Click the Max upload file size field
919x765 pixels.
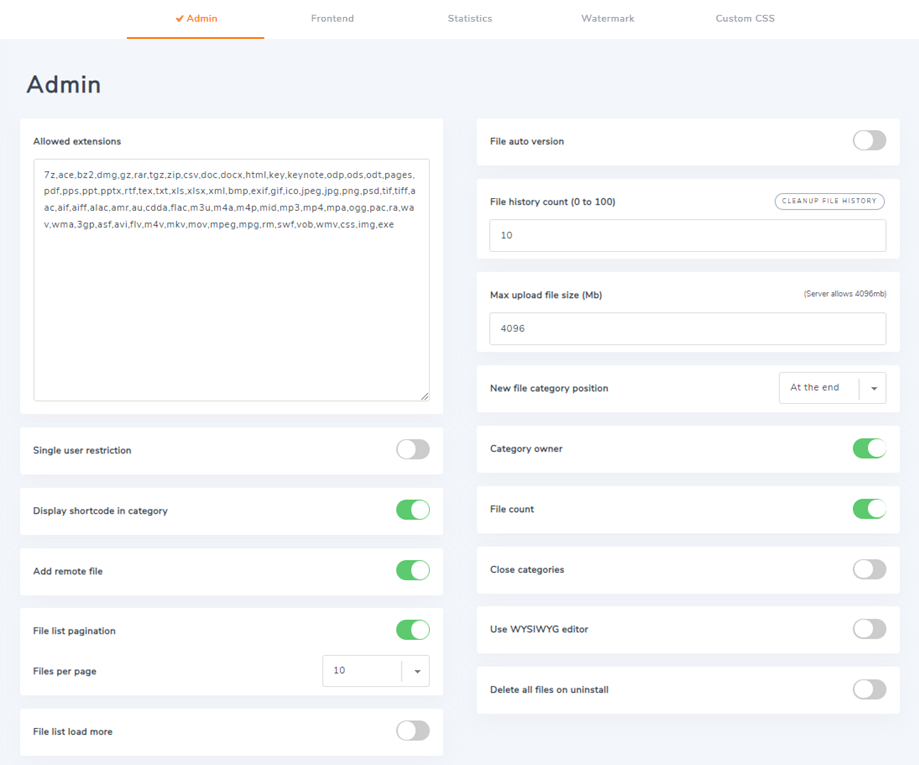pos(687,329)
